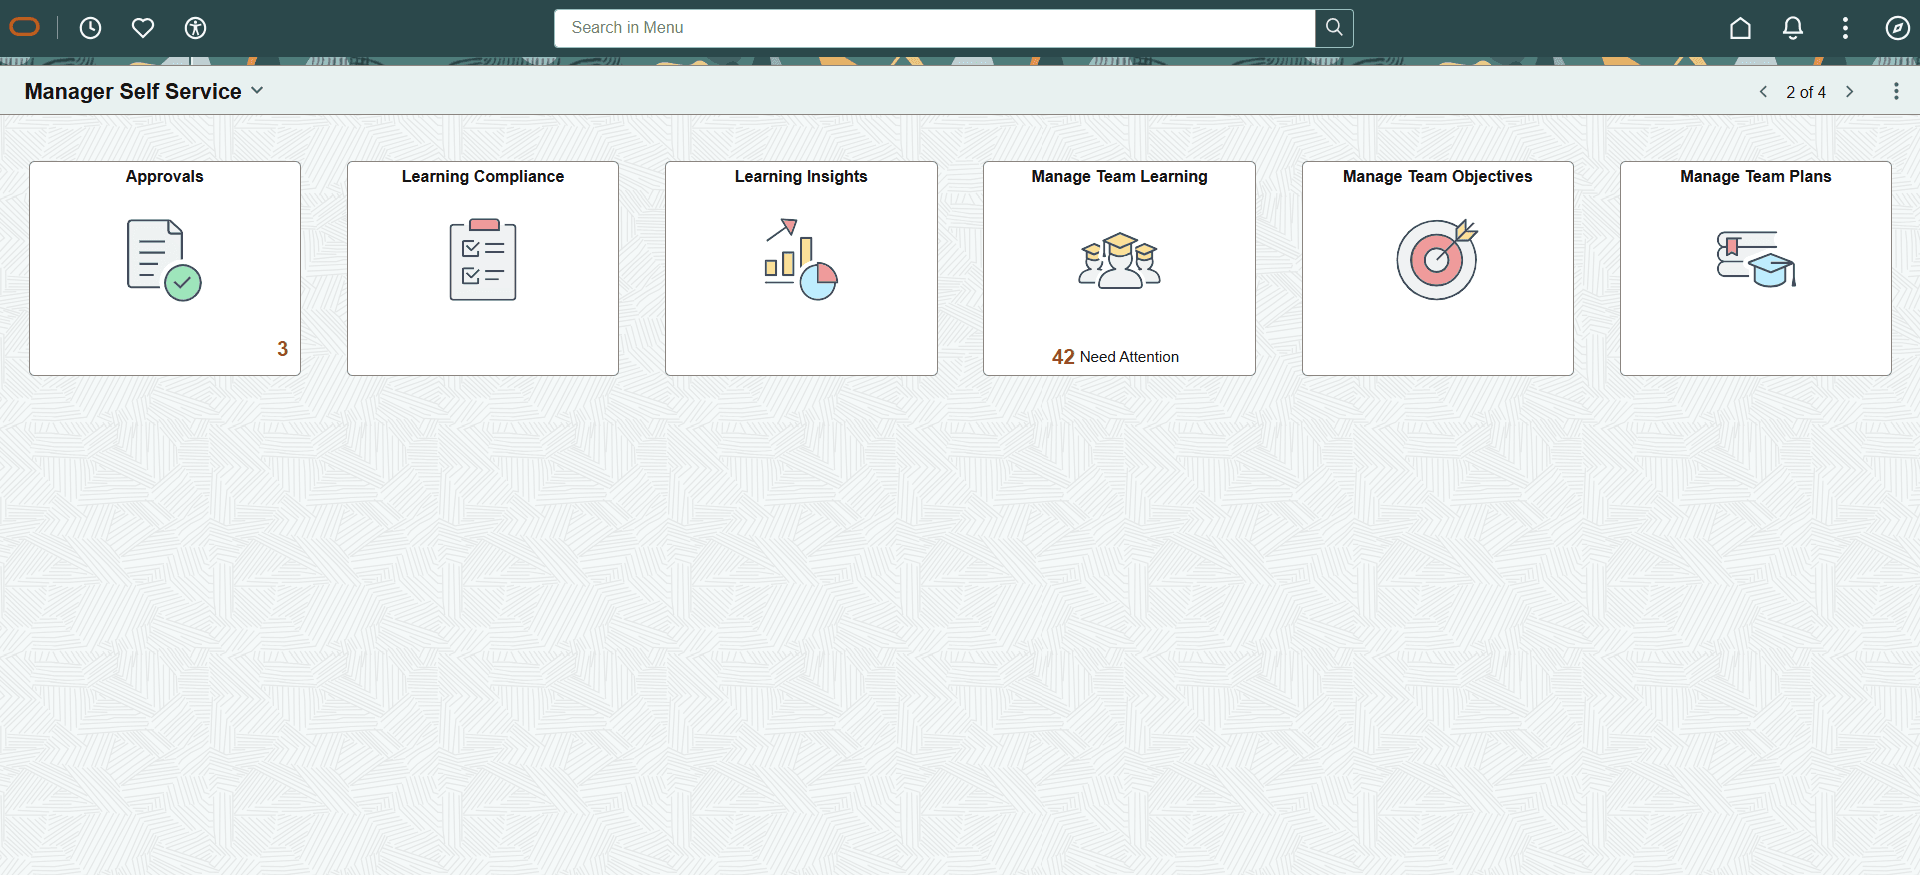Open notifications bell icon

click(x=1793, y=28)
